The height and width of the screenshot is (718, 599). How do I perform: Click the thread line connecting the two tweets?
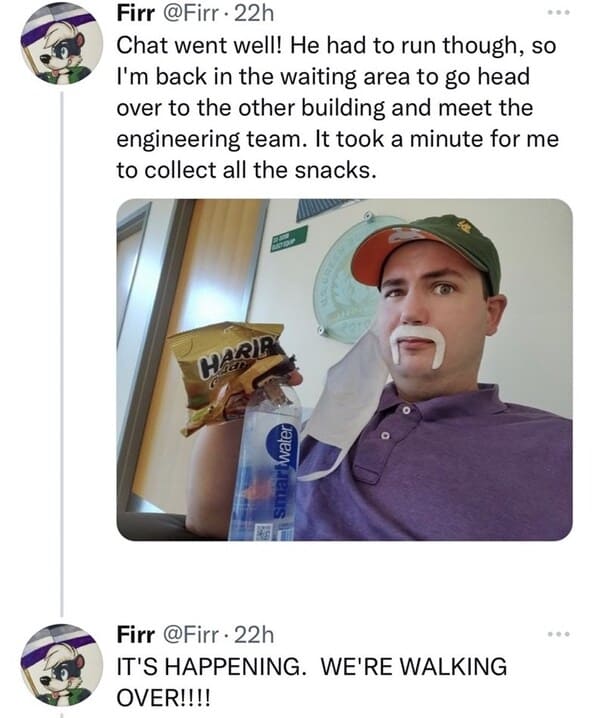click(x=62, y=353)
